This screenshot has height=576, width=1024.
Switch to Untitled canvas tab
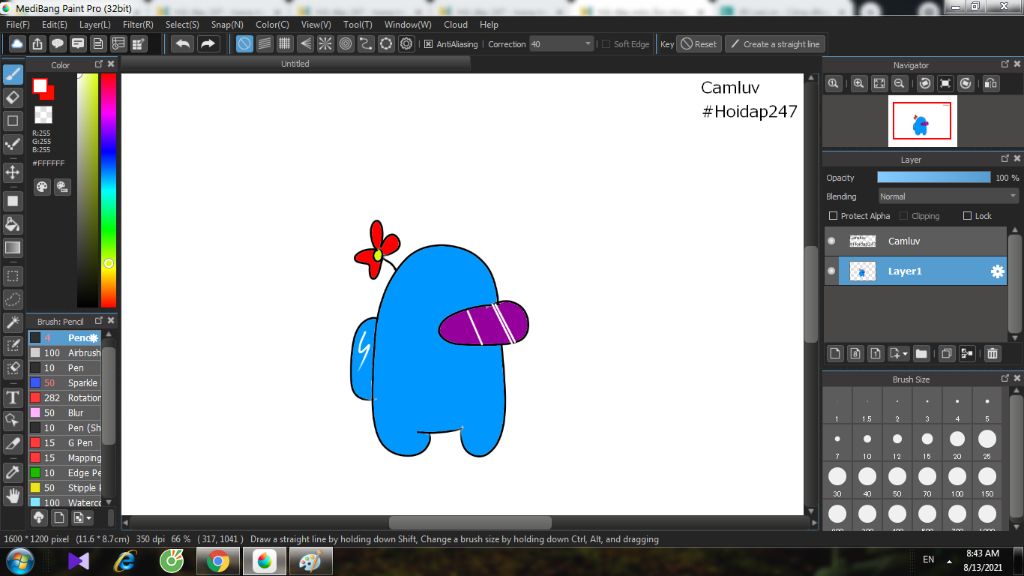(x=295, y=64)
